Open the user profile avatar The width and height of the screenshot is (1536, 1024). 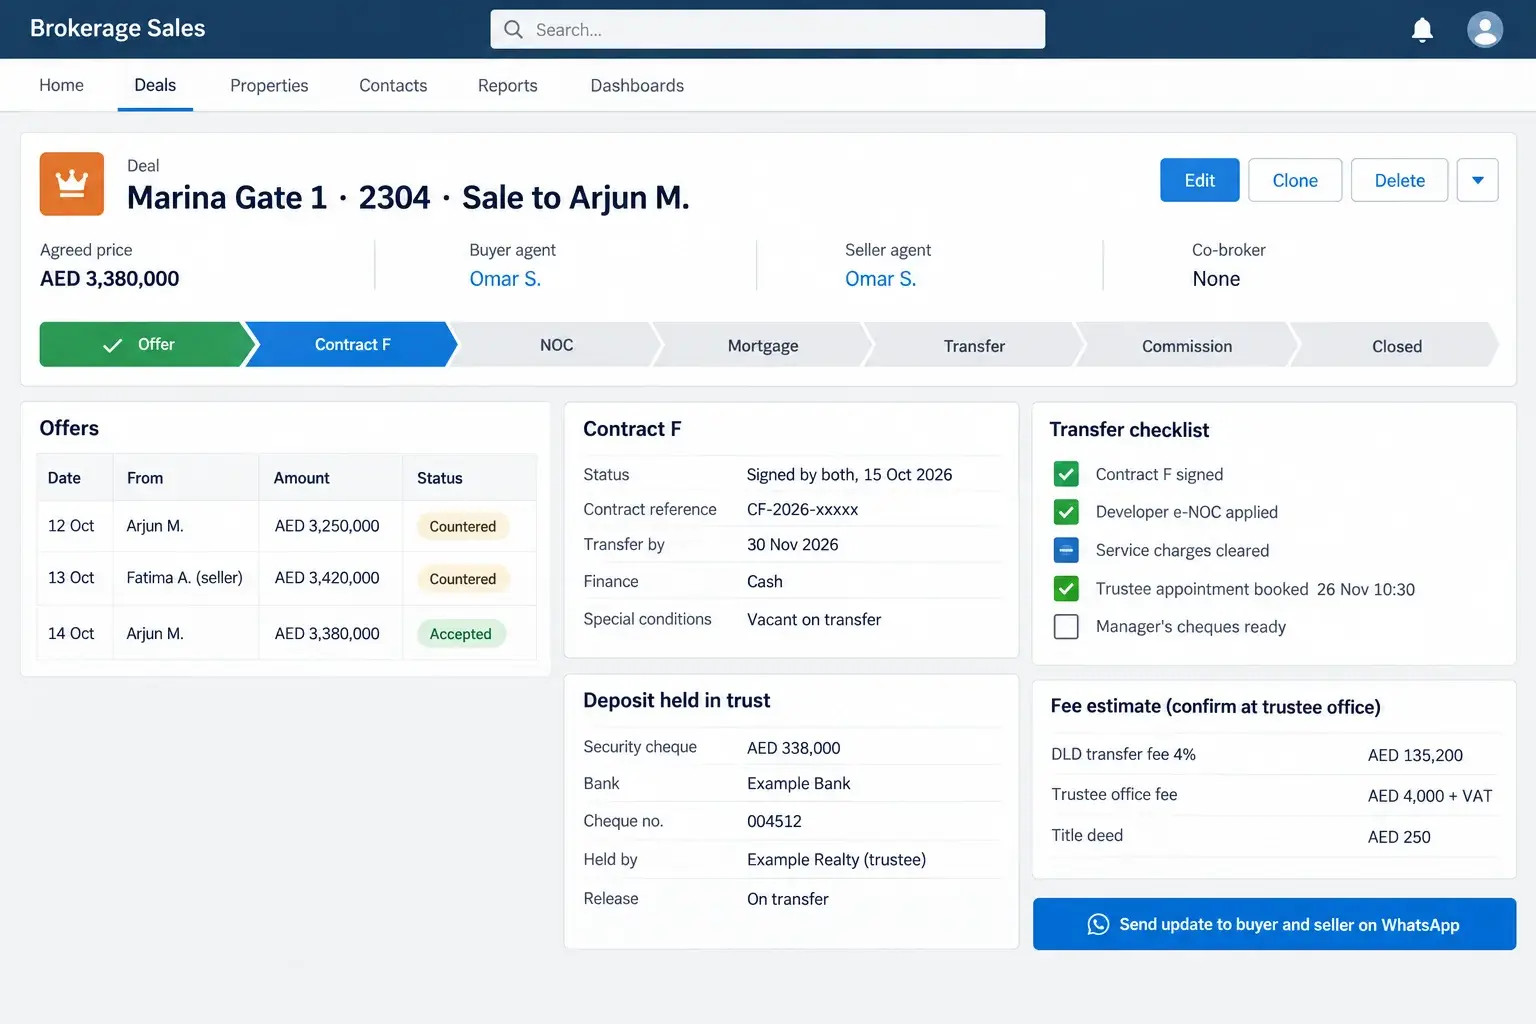point(1485,30)
